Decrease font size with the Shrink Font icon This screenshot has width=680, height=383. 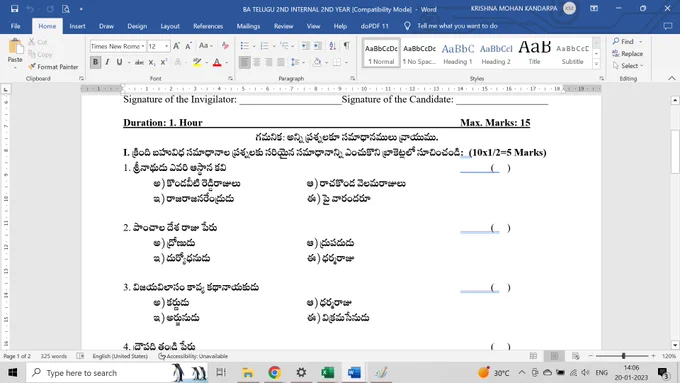[188, 46]
